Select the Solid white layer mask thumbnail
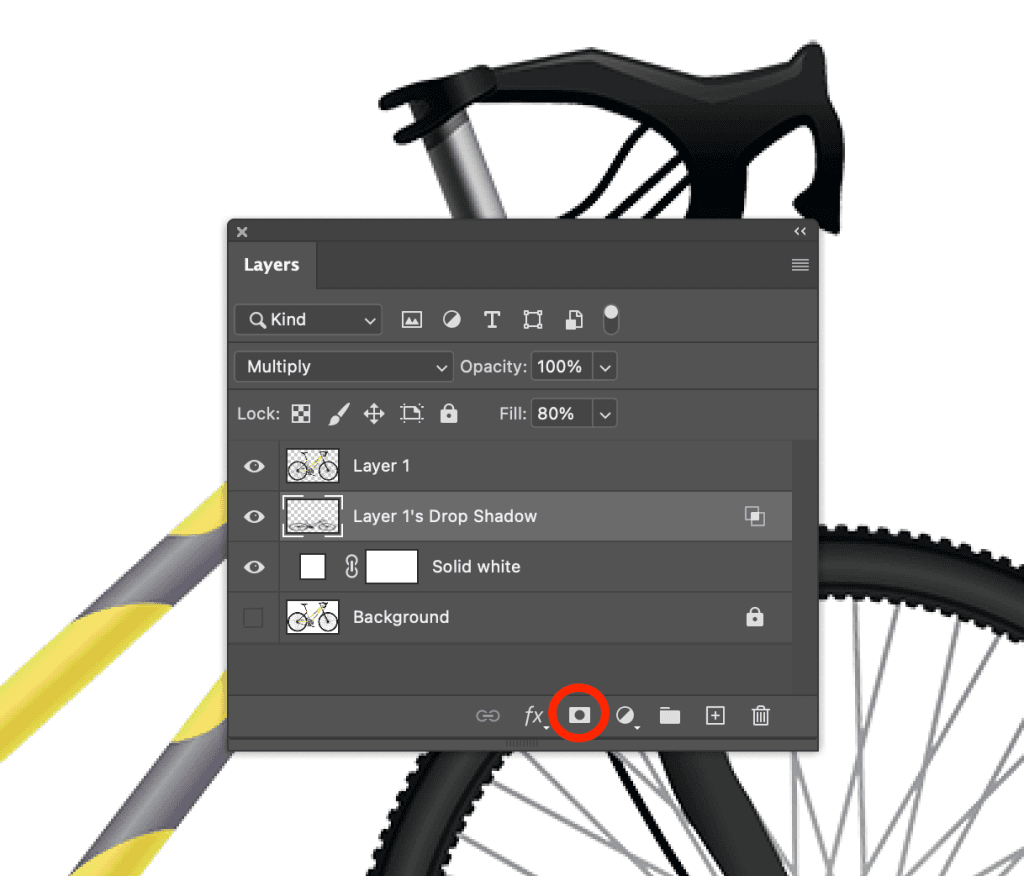1024x876 pixels. (x=392, y=566)
